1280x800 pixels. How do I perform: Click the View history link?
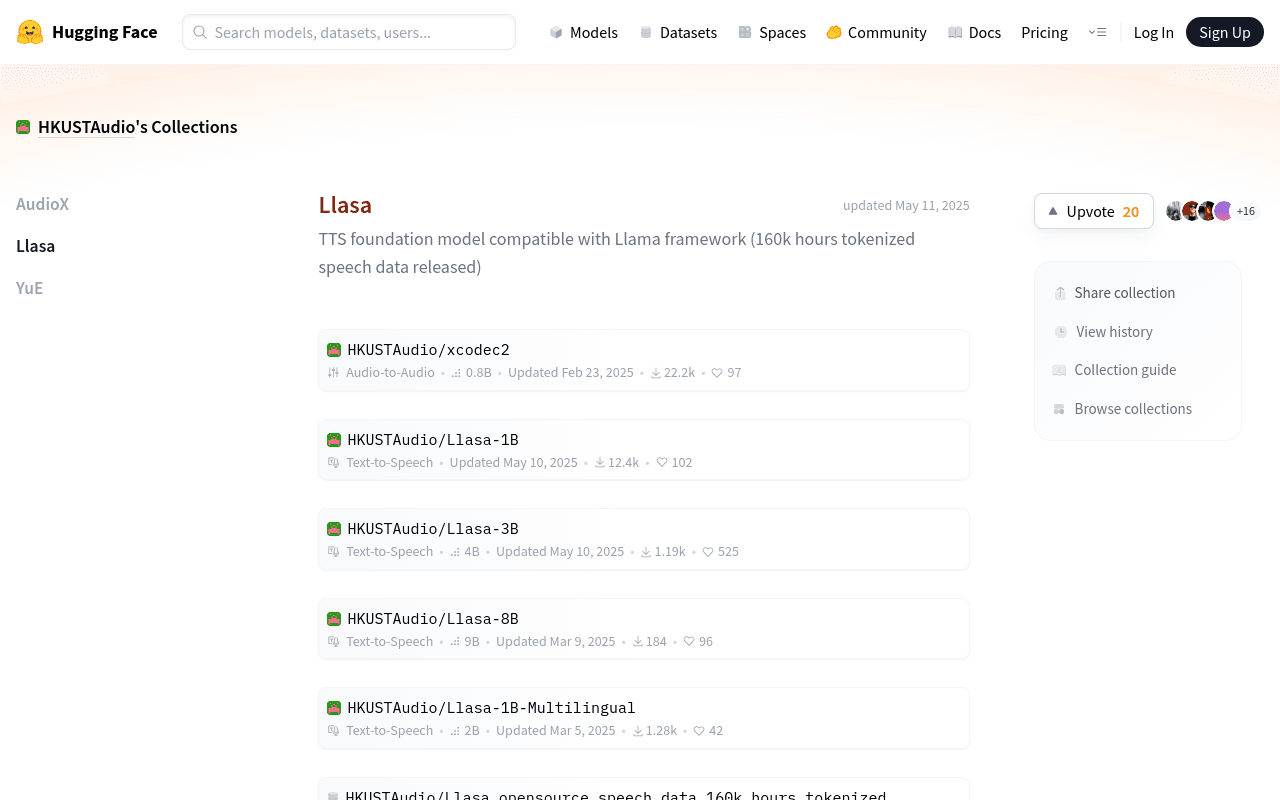click(1104, 332)
